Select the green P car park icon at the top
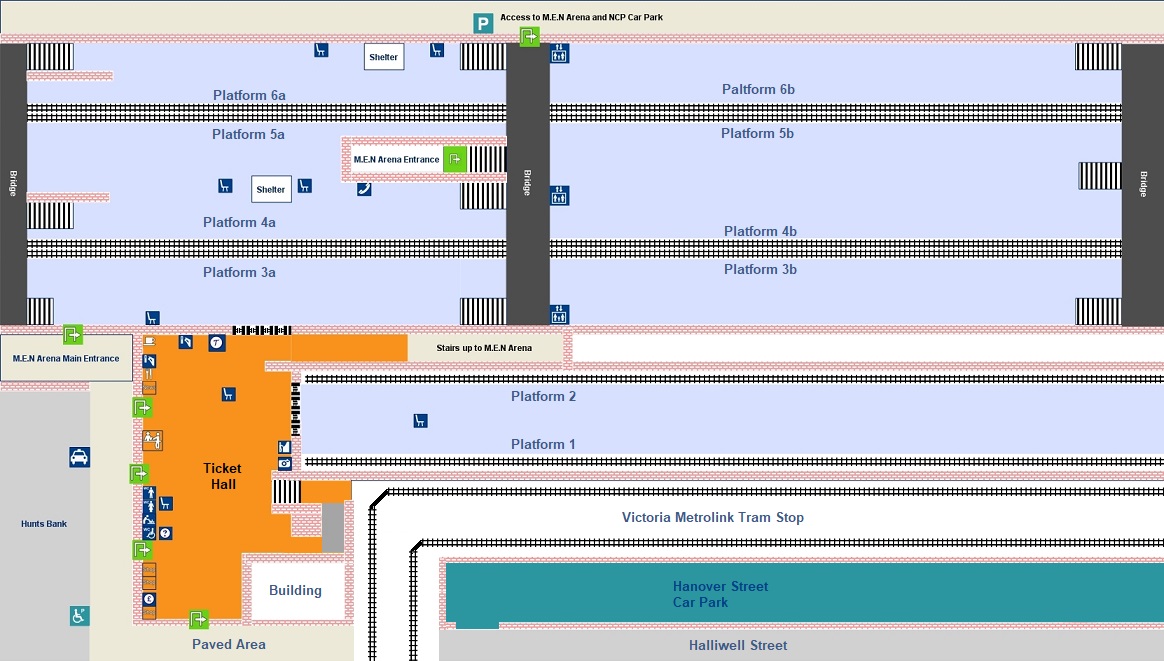 click(484, 23)
